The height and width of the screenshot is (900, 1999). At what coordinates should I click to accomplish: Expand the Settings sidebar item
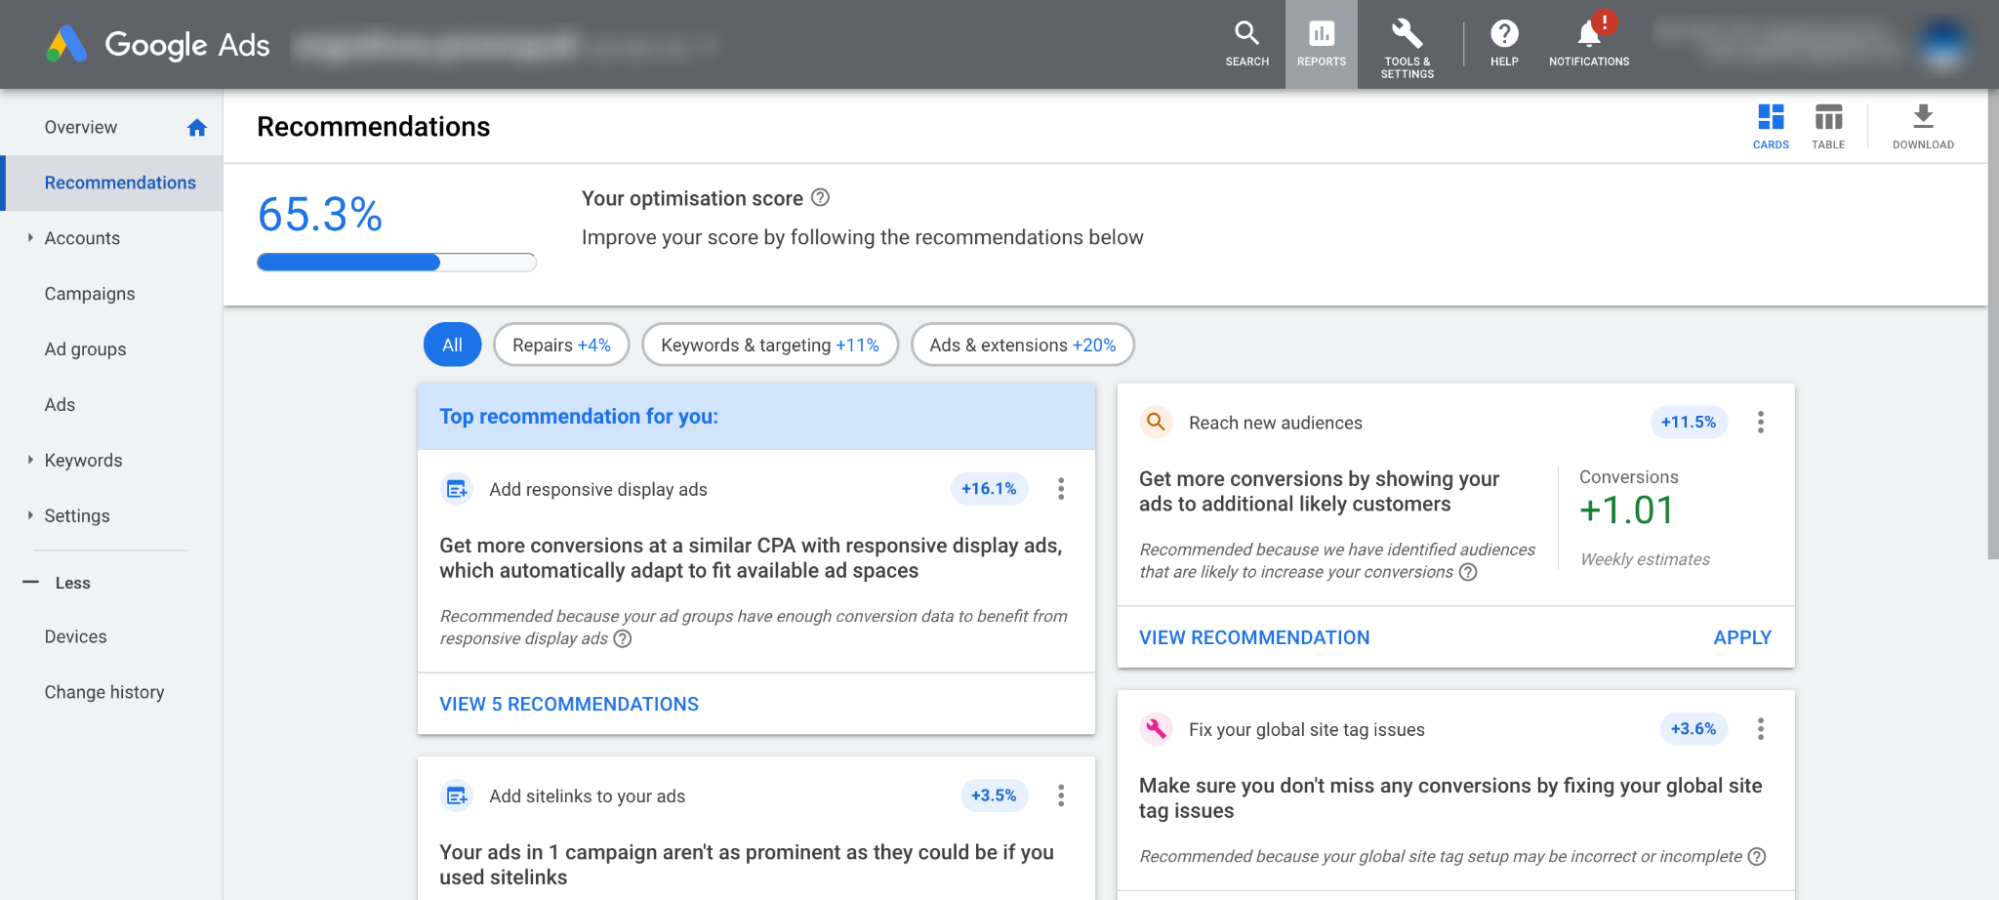pyautogui.click(x=30, y=515)
